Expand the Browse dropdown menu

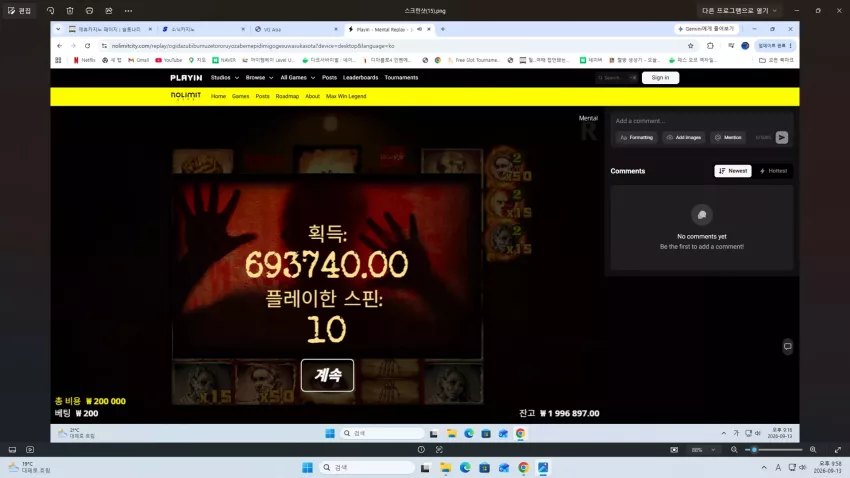(259, 77)
